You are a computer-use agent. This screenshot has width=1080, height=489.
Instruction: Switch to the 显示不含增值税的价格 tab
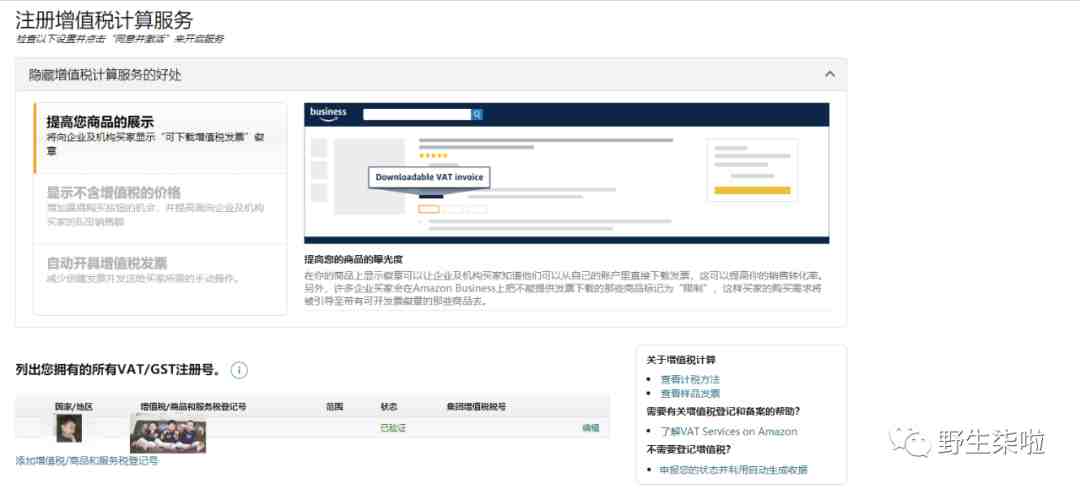(113, 192)
